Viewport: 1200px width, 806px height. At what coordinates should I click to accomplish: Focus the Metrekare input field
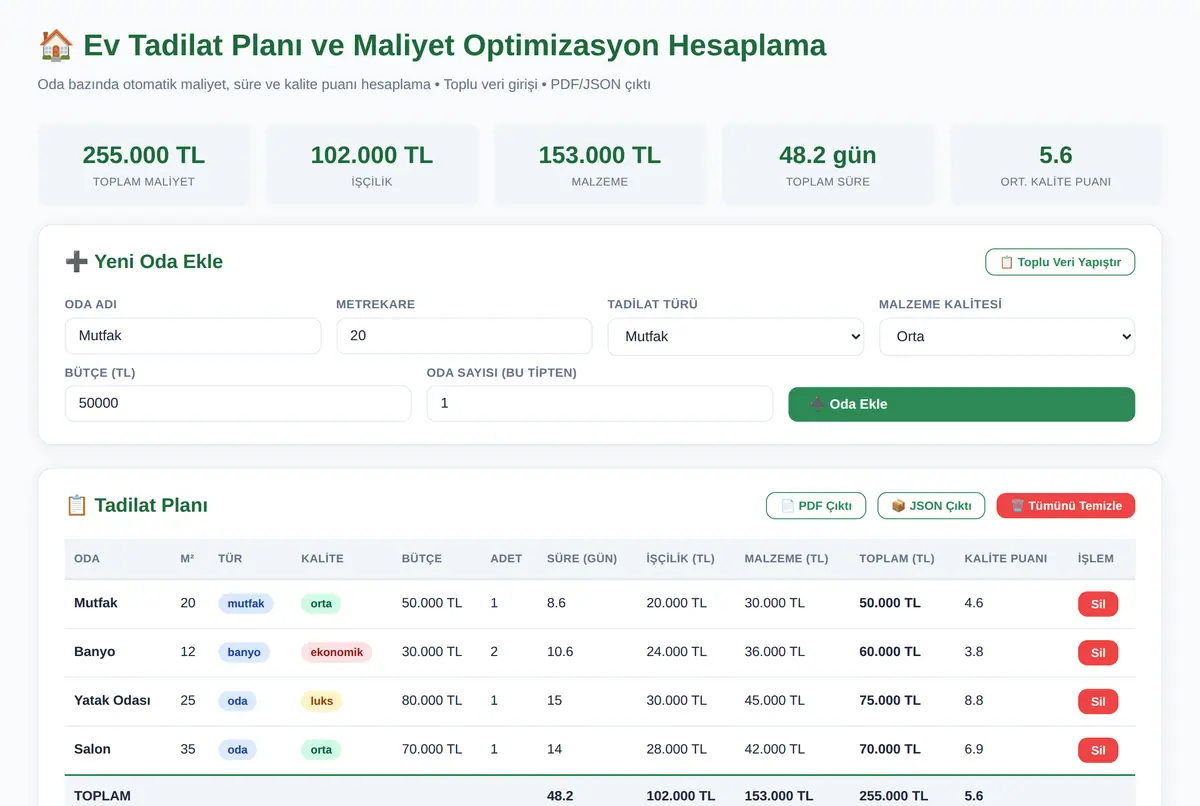[x=464, y=336]
